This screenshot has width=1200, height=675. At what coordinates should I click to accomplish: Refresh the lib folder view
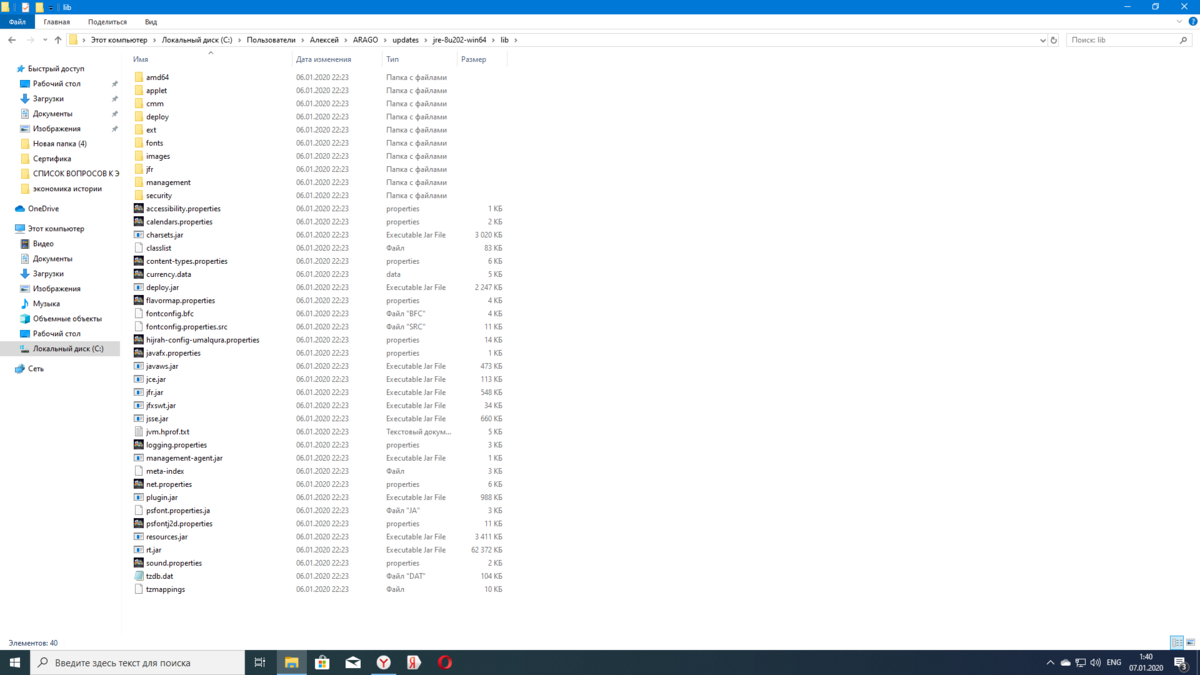coord(1053,40)
